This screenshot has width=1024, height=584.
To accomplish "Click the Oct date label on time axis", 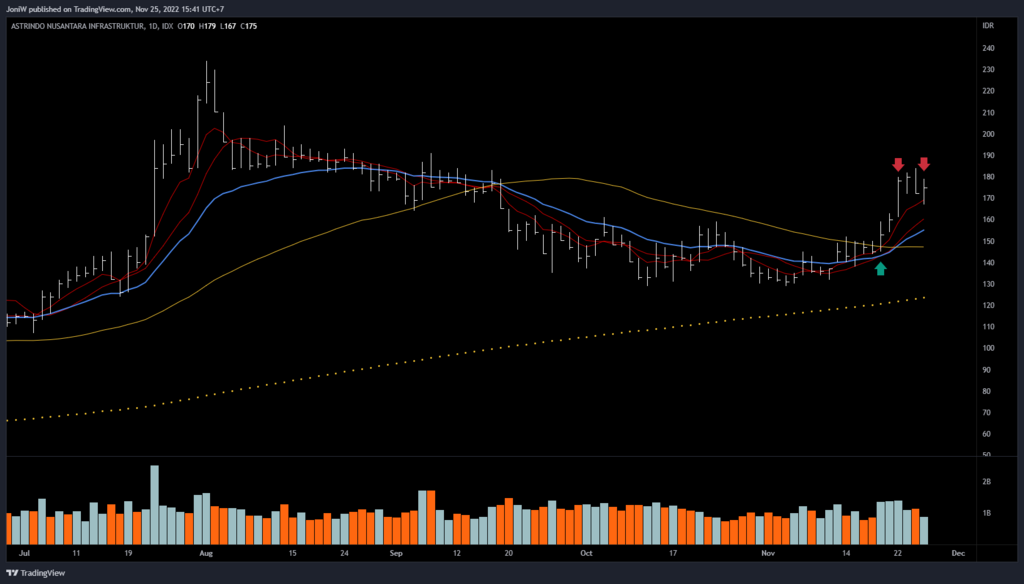I will point(586,552).
